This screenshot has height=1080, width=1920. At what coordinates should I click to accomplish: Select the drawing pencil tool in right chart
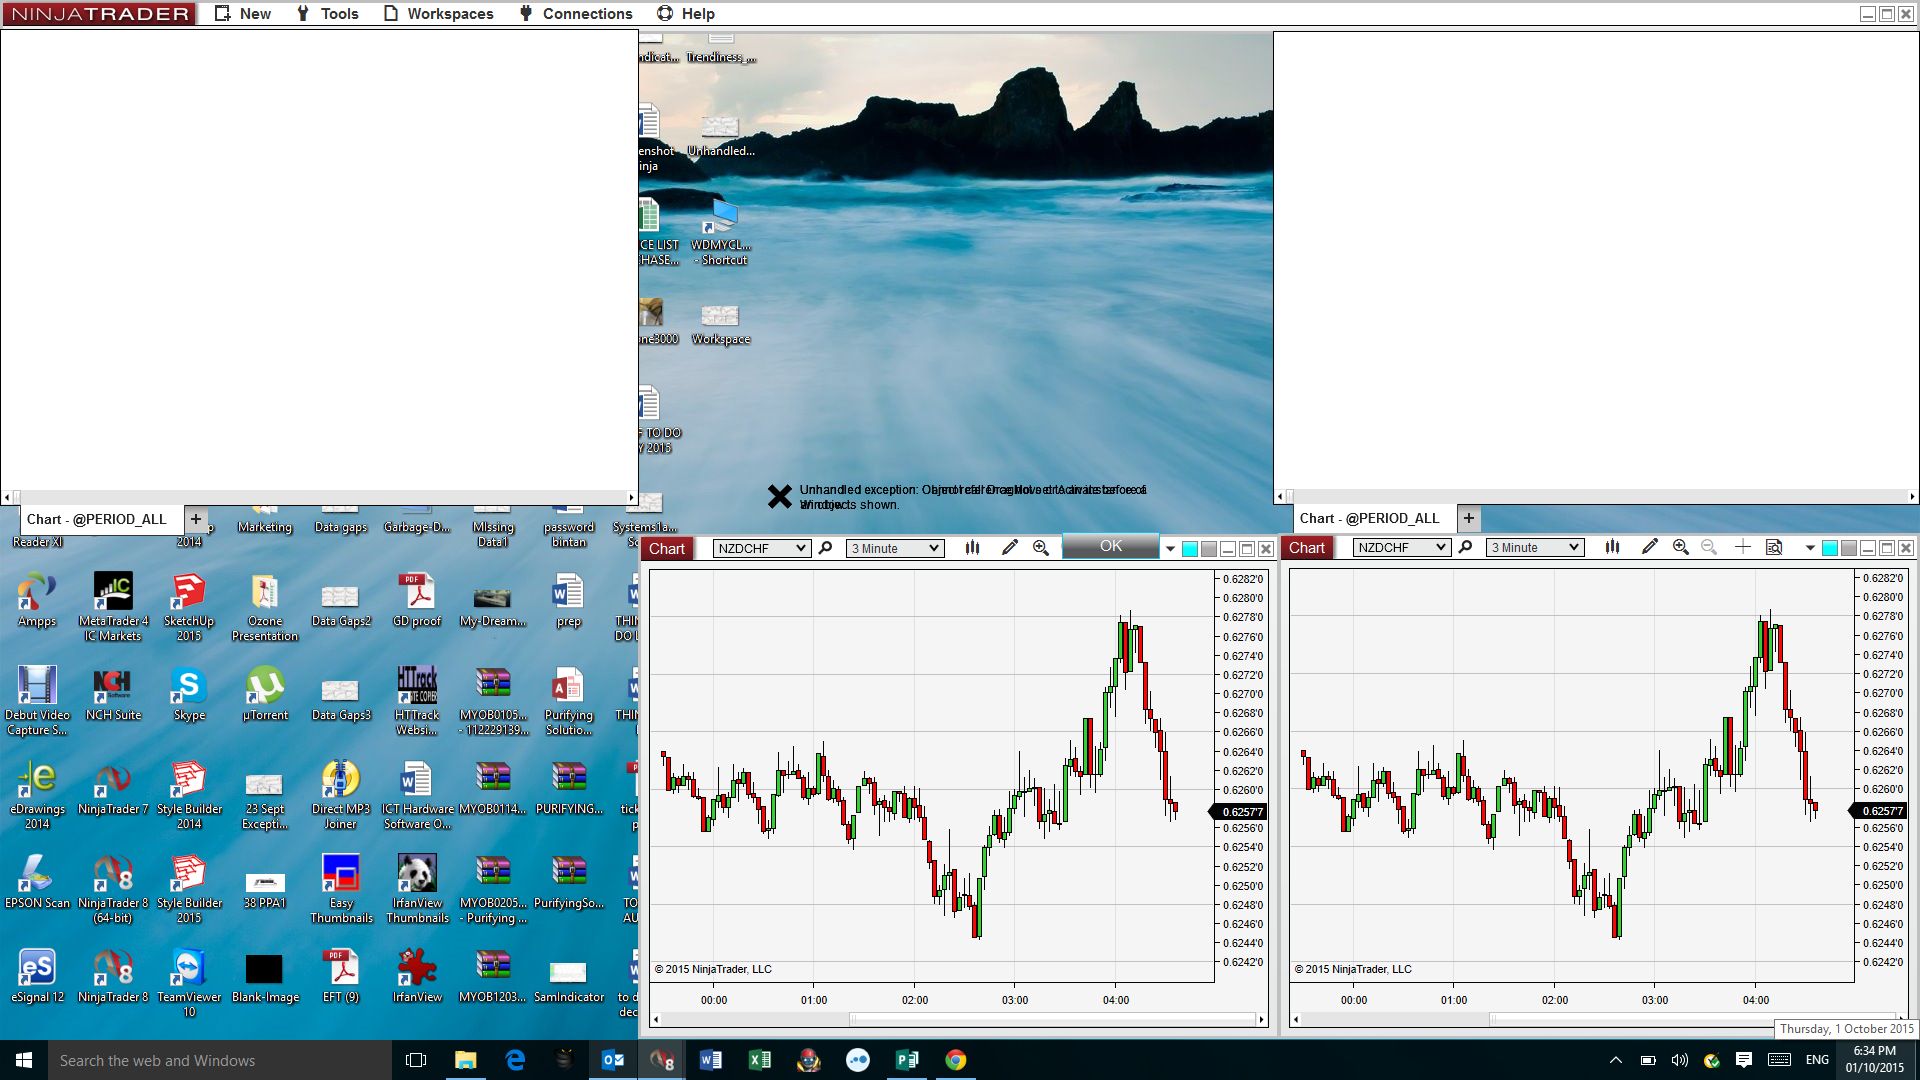click(1649, 547)
